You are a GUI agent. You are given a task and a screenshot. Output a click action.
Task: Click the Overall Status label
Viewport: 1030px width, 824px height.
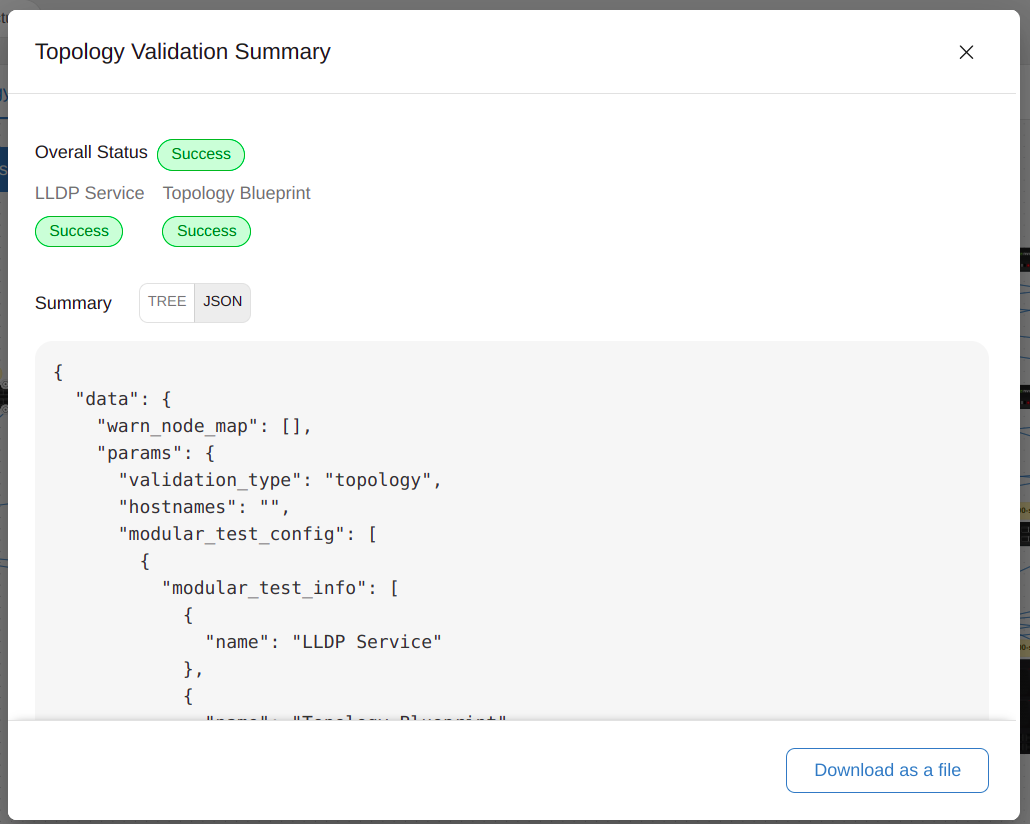pyautogui.click(x=91, y=152)
